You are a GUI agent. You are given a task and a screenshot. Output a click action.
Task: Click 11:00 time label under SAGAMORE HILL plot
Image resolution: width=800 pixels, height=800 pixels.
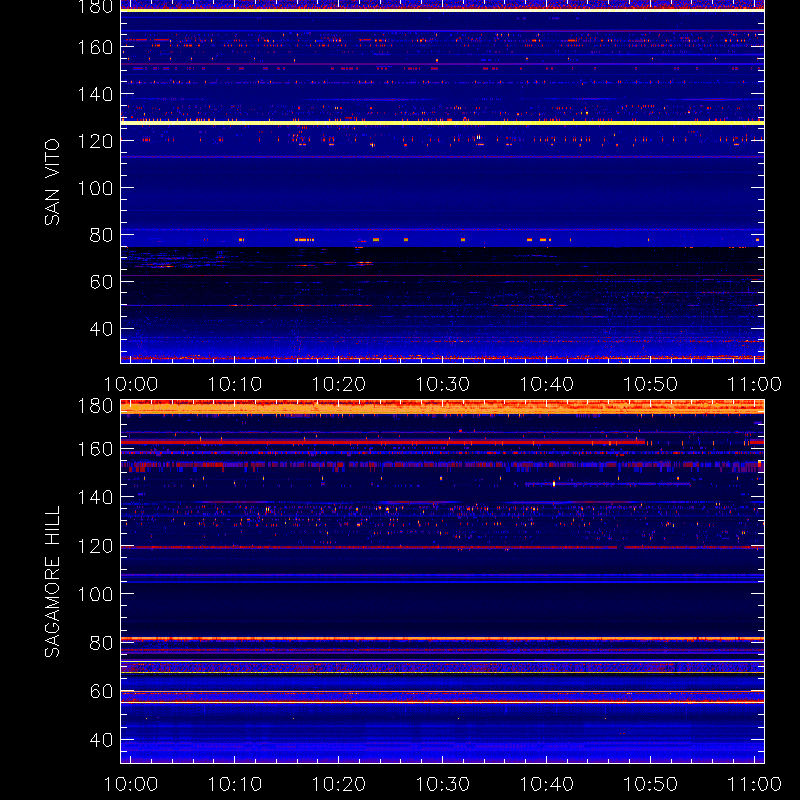(755, 784)
